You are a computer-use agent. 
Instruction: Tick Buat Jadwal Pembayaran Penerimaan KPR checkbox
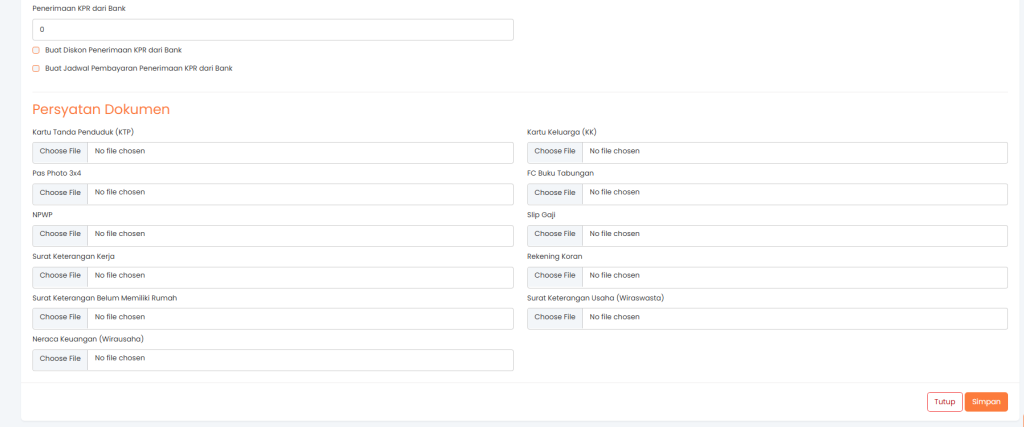pyautogui.click(x=36, y=69)
